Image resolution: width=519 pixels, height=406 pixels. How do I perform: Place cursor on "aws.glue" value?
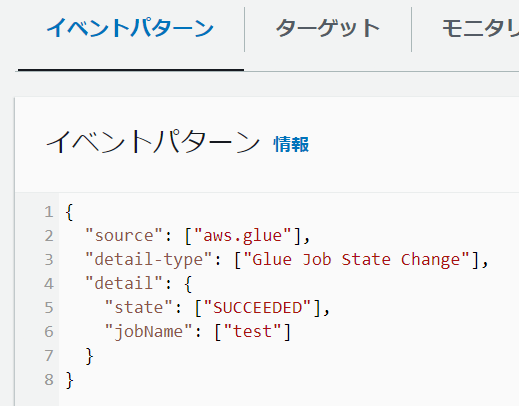point(243,236)
